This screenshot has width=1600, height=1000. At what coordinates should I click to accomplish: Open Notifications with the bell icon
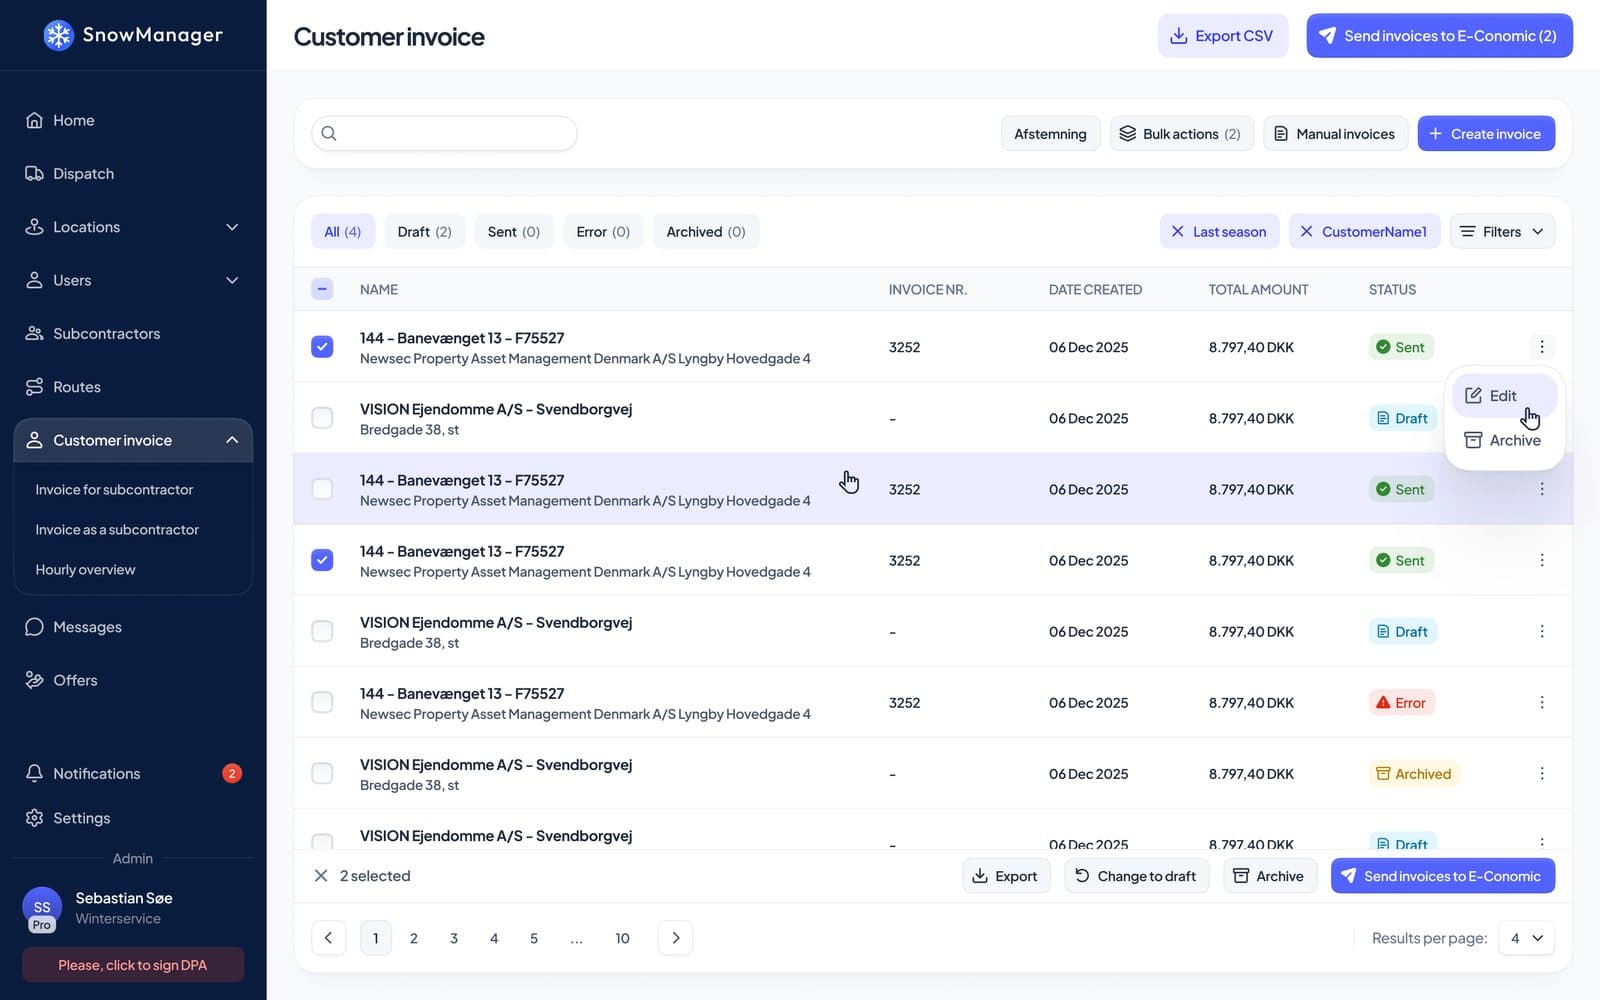[34, 773]
